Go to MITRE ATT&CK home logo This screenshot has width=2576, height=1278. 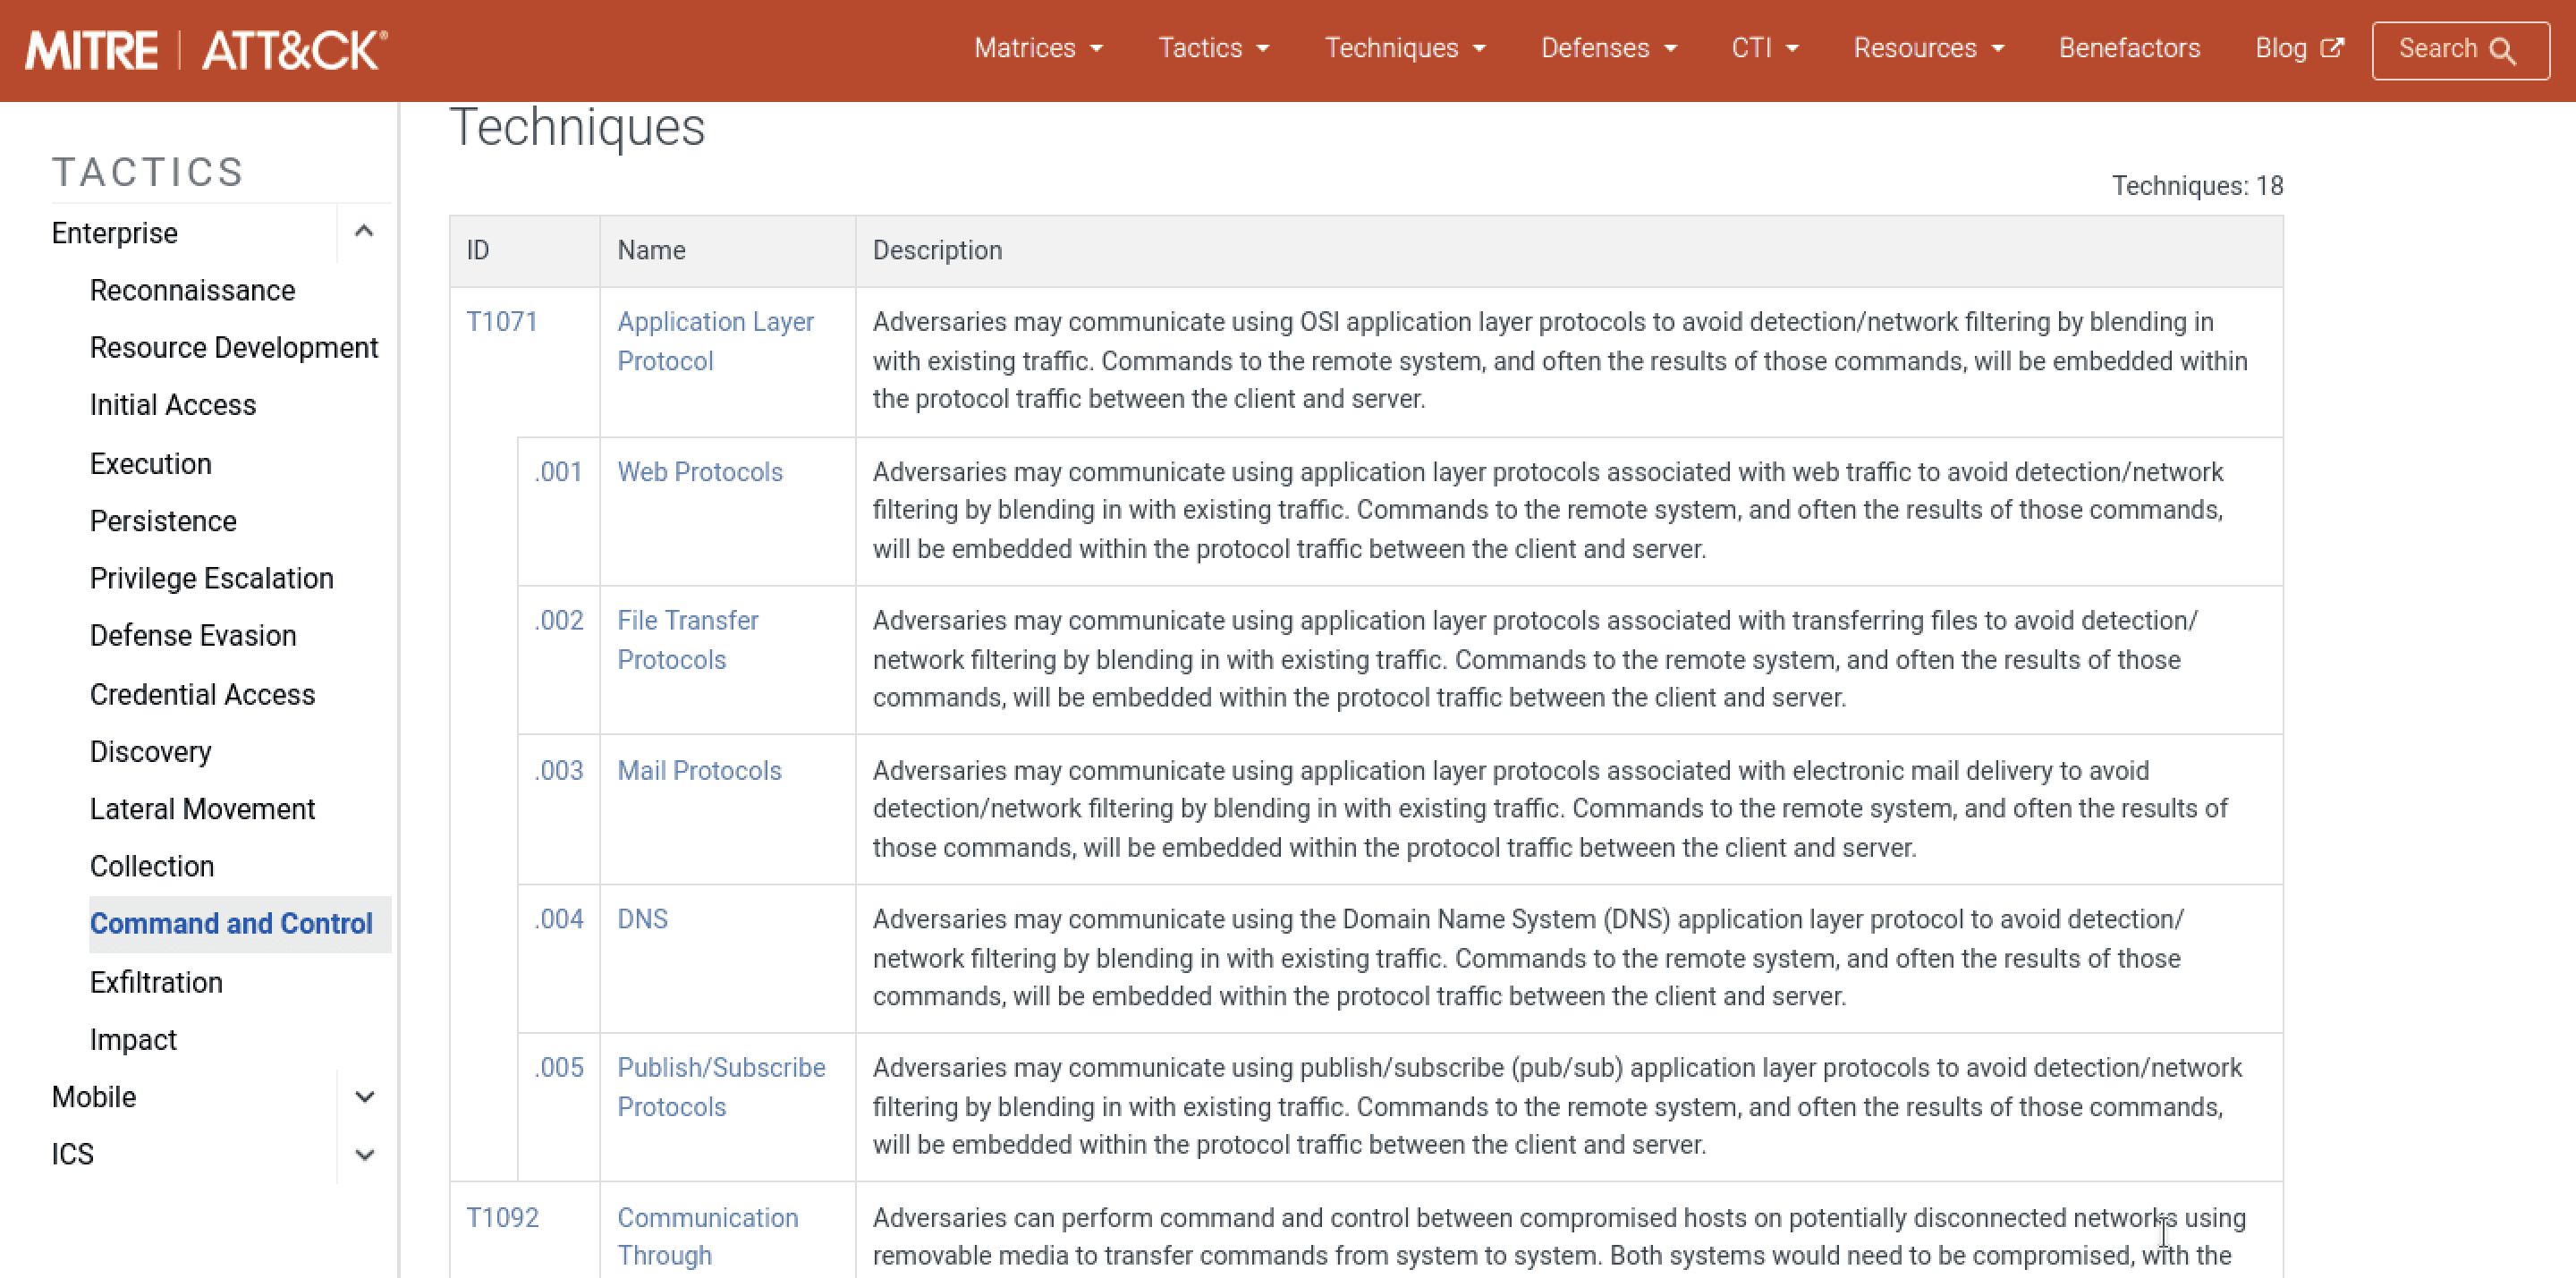click(x=206, y=50)
